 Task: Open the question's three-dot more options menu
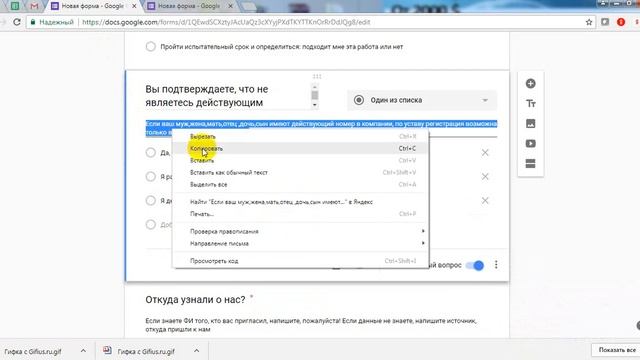tap(496, 265)
